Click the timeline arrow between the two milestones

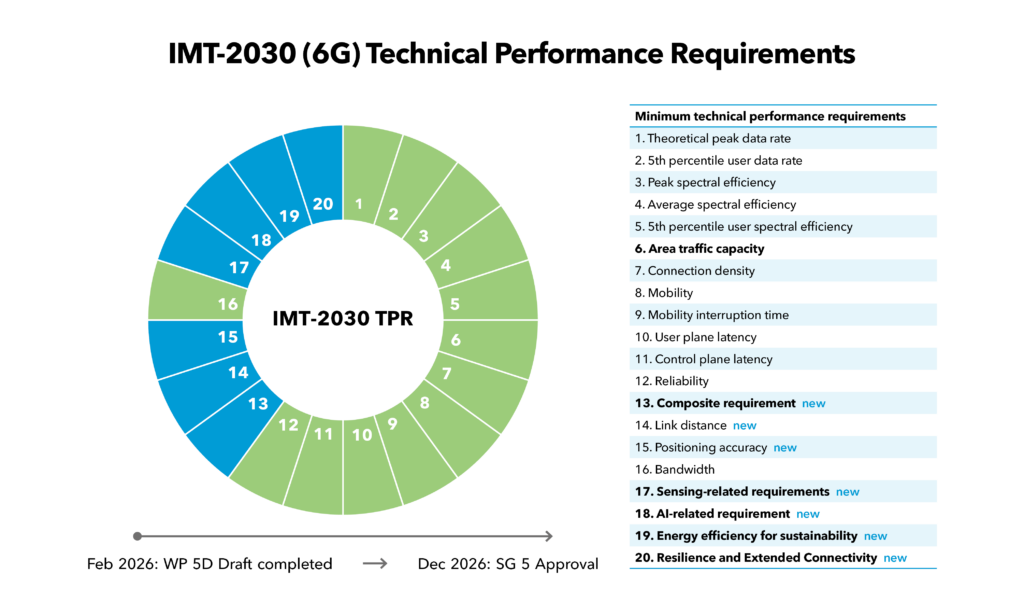coord(376,563)
